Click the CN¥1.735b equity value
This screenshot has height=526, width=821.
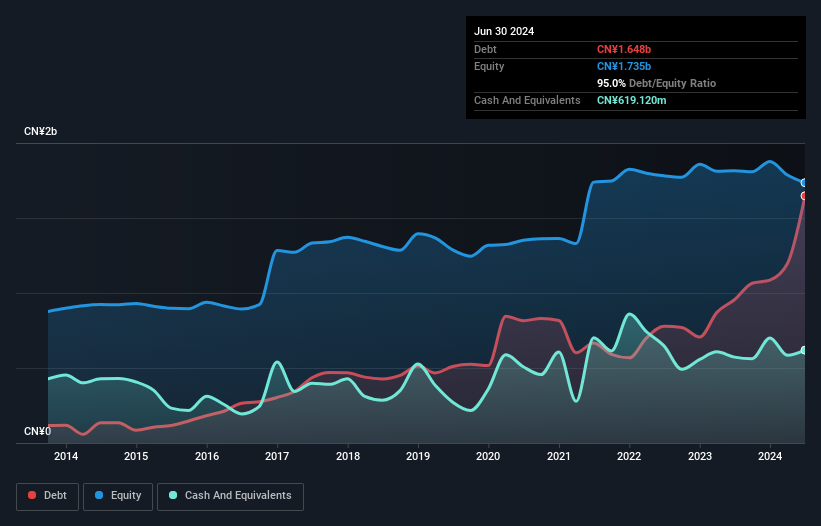[624, 66]
